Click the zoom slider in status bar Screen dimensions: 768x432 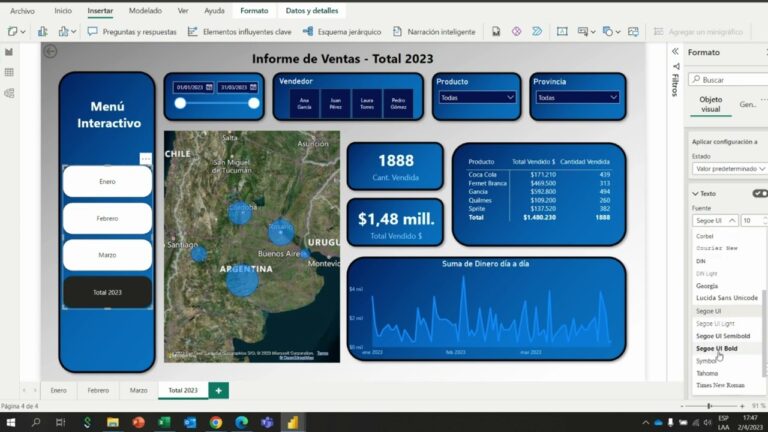tap(709, 406)
